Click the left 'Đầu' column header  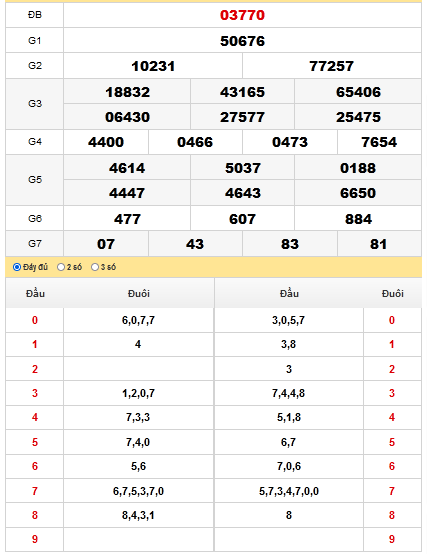tap(35, 294)
